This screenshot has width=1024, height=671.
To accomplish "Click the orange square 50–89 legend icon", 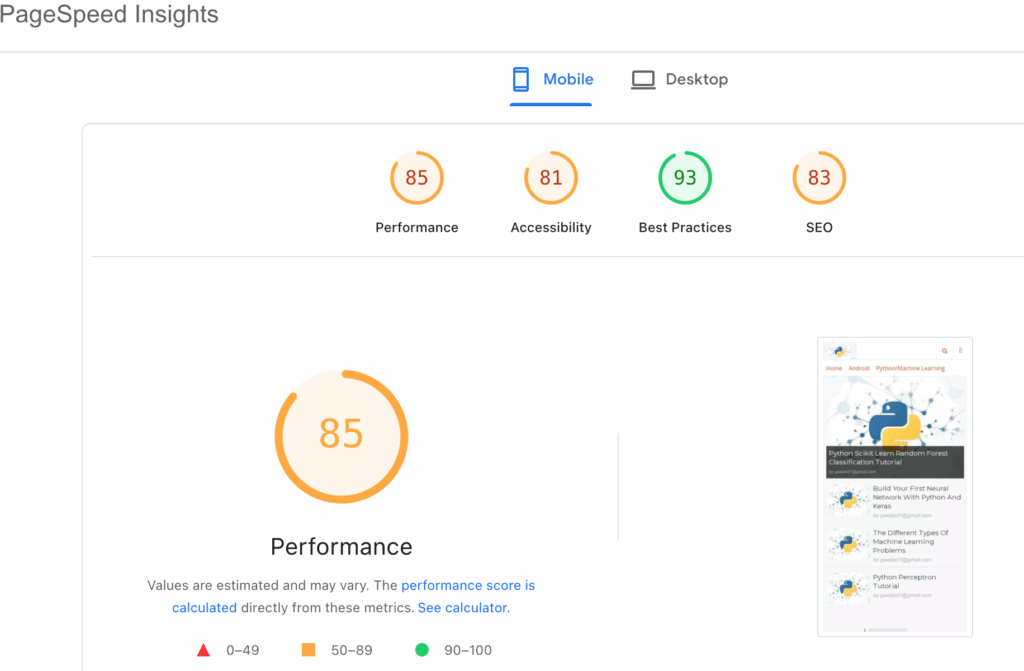I will 308,650.
